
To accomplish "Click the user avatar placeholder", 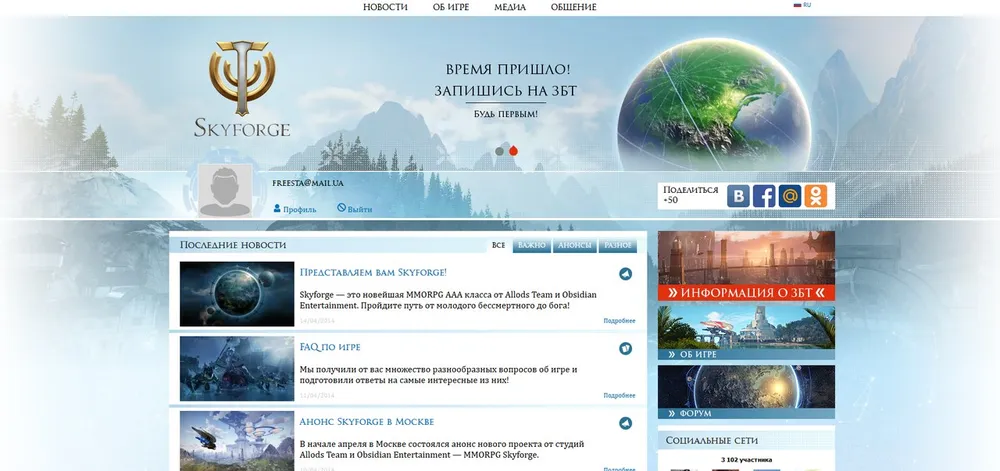I will (x=225, y=191).
